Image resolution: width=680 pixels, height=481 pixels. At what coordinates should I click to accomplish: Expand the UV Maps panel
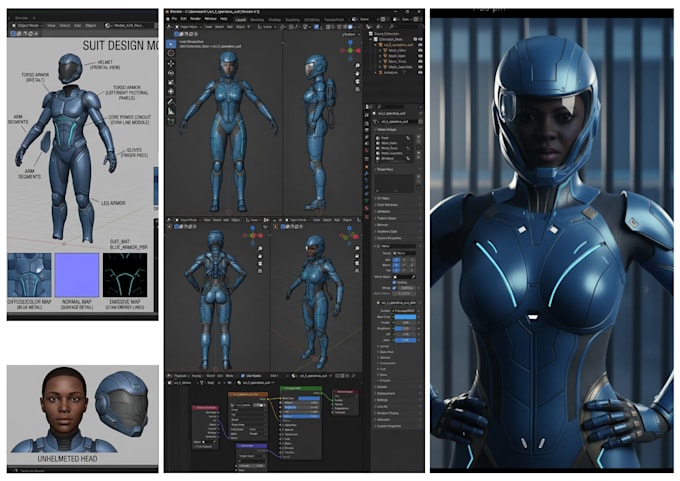coord(383,199)
